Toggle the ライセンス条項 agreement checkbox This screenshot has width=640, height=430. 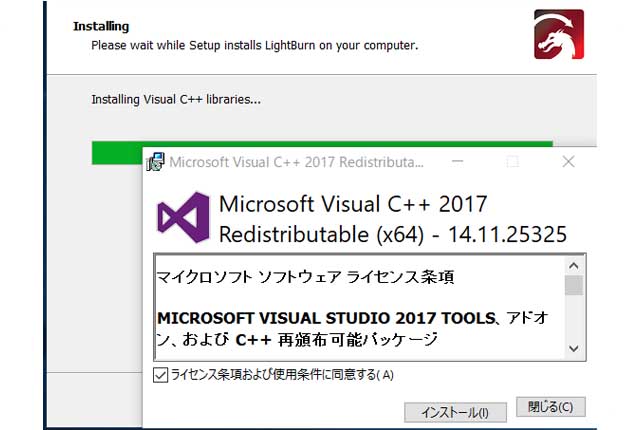point(160,375)
